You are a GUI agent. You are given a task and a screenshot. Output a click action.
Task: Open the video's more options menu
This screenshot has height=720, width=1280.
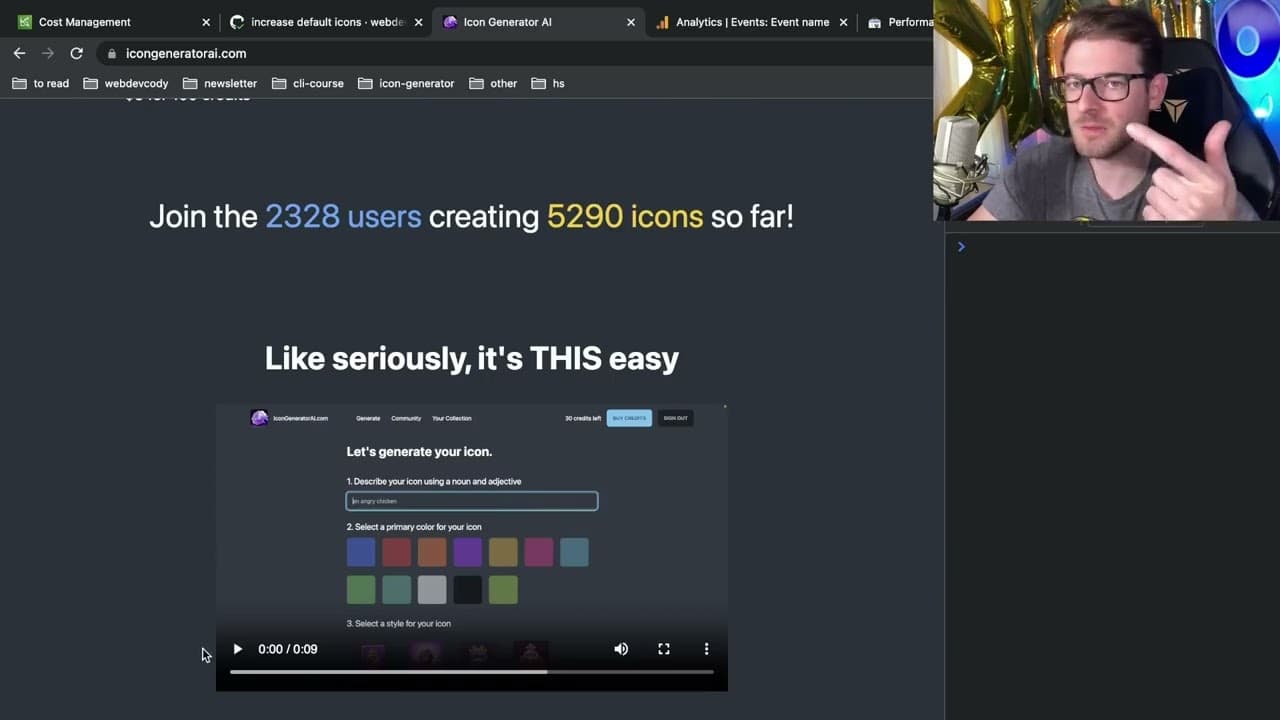[x=706, y=649]
